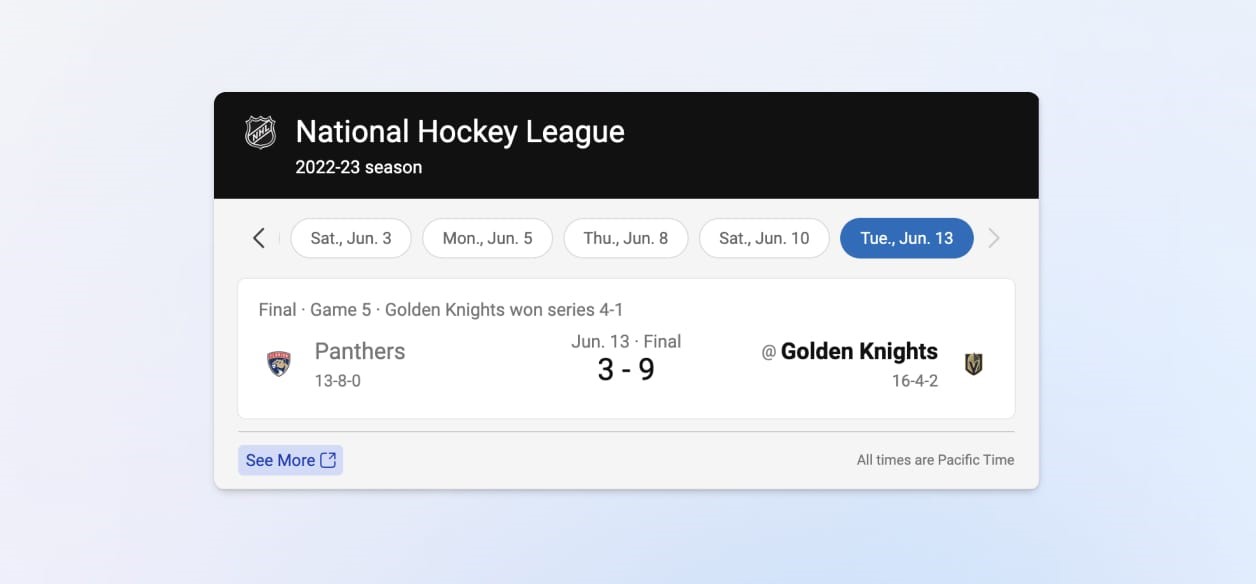Click the external link icon beside See More
The height and width of the screenshot is (584, 1256).
(328, 460)
